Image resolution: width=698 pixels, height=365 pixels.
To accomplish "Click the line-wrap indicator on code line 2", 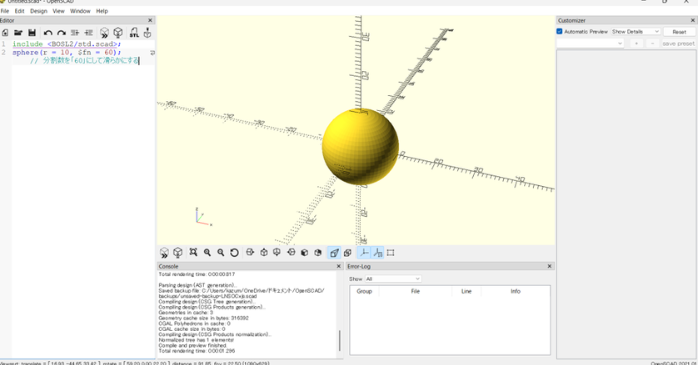I will point(152,53).
